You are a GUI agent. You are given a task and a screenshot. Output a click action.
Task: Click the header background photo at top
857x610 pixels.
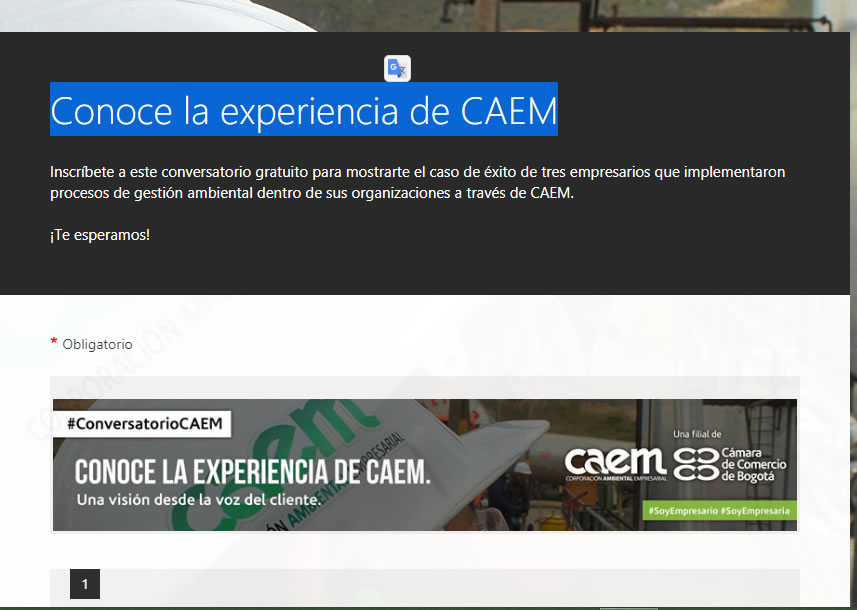[x=428, y=15]
